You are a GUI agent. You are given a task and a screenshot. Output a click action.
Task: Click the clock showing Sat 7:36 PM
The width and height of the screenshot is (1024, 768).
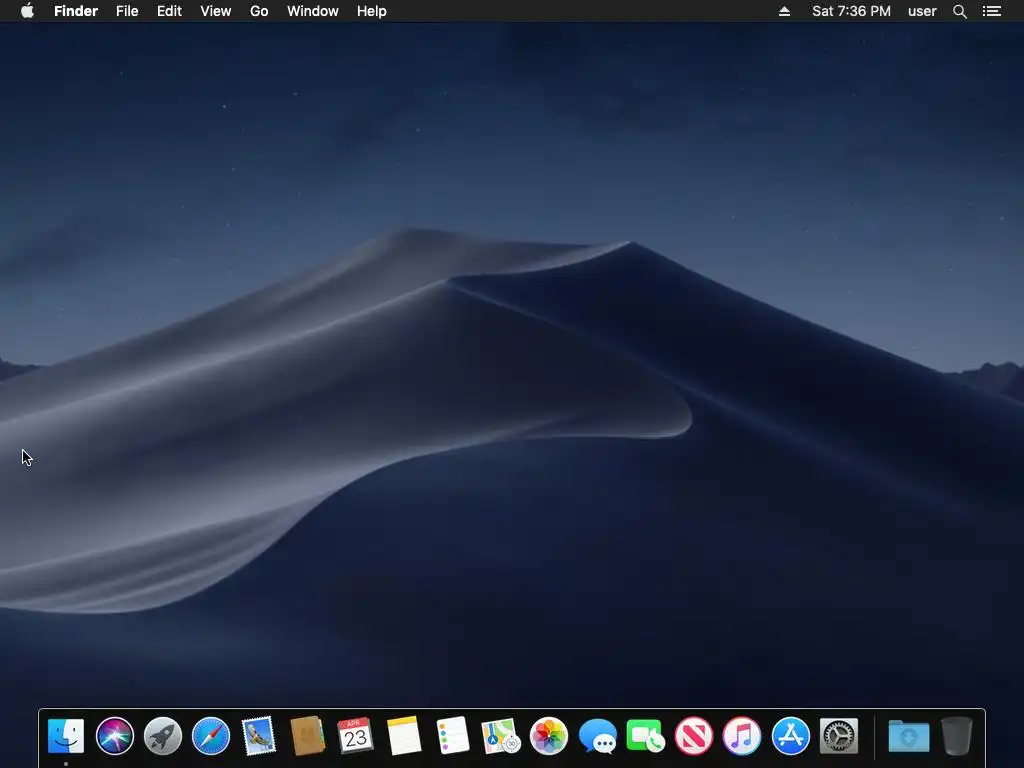[851, 11]
